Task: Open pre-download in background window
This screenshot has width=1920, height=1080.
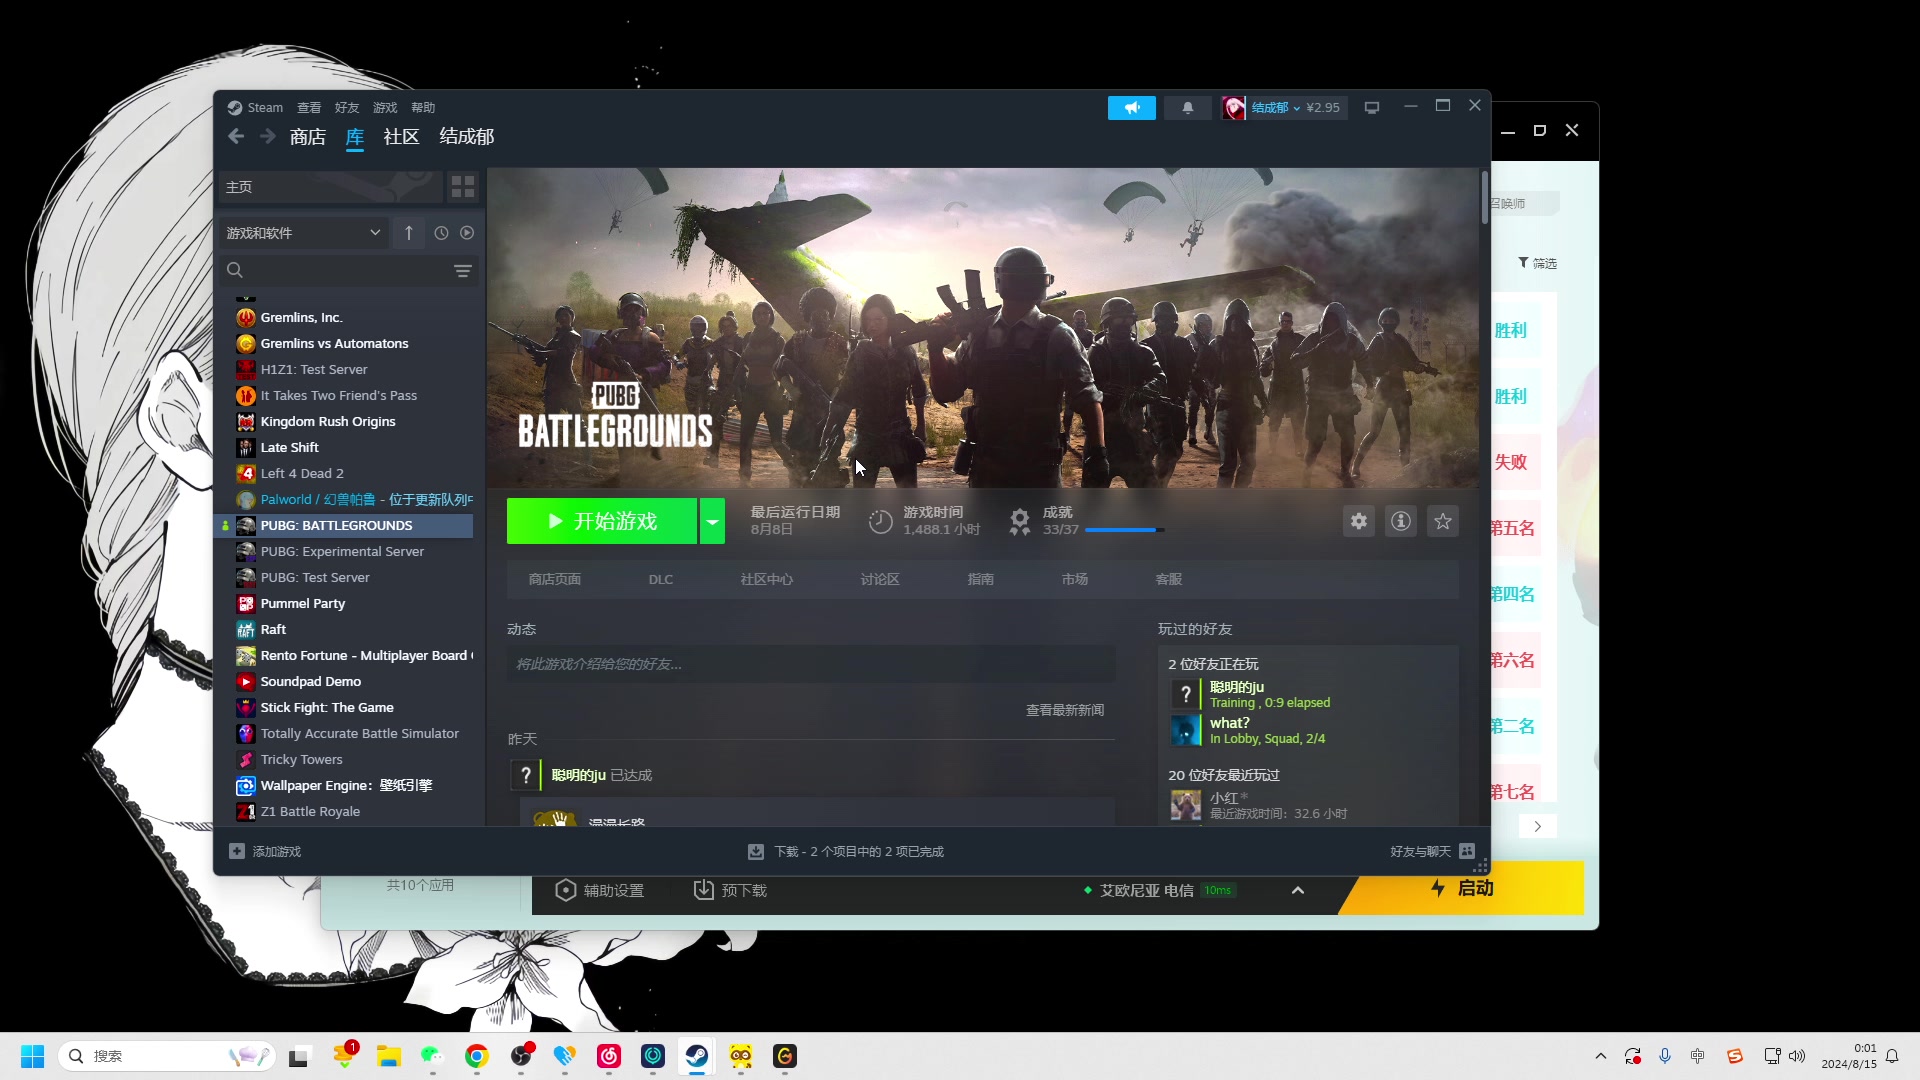Action: click(730, 890)
